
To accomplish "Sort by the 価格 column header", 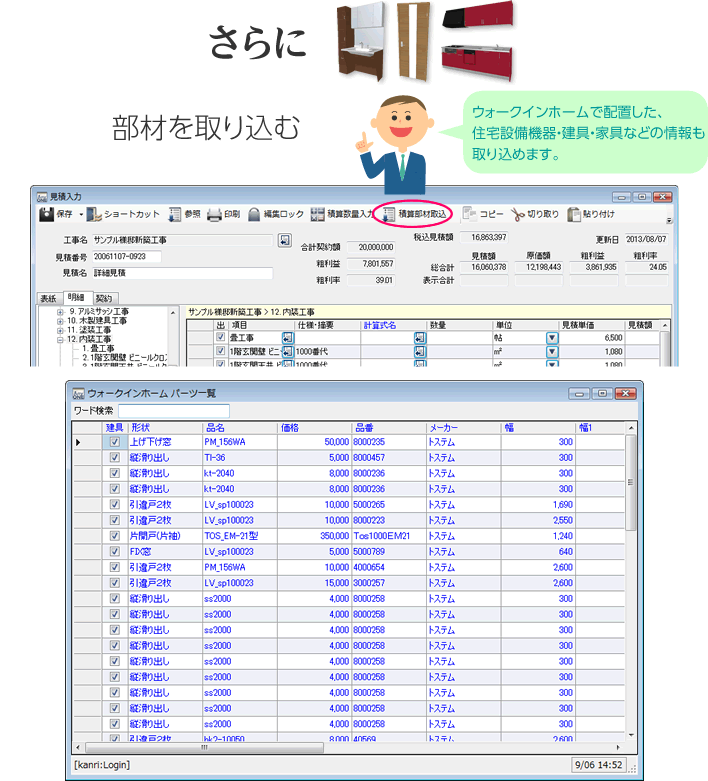I will 314,427.
